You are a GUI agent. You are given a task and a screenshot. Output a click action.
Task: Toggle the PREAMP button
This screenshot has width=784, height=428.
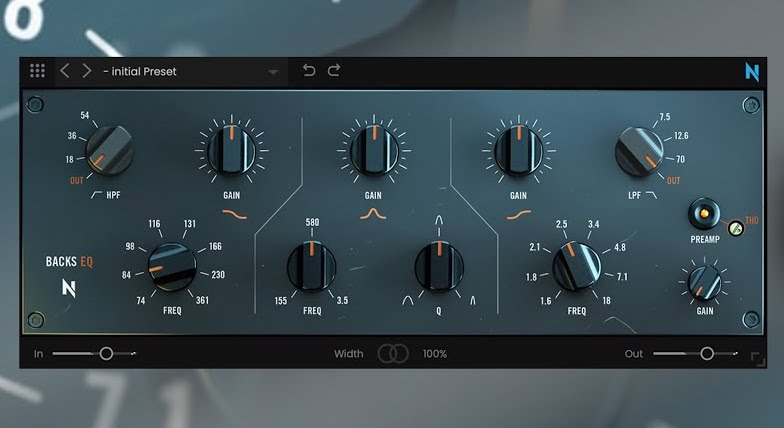coord(706,213)
